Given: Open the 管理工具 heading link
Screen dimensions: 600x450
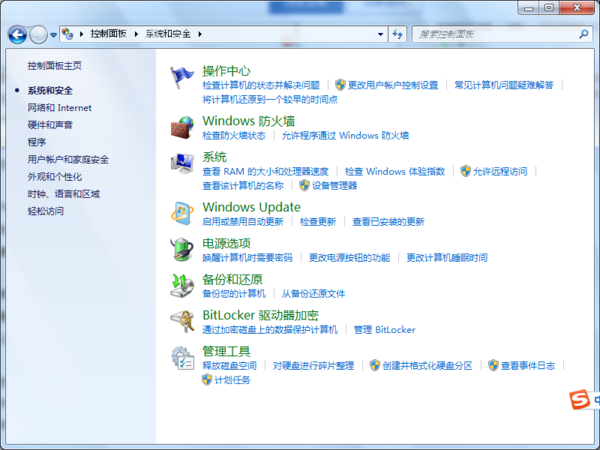Looking at the screenshot, I should pyautogui.click(x=226, y=351).
